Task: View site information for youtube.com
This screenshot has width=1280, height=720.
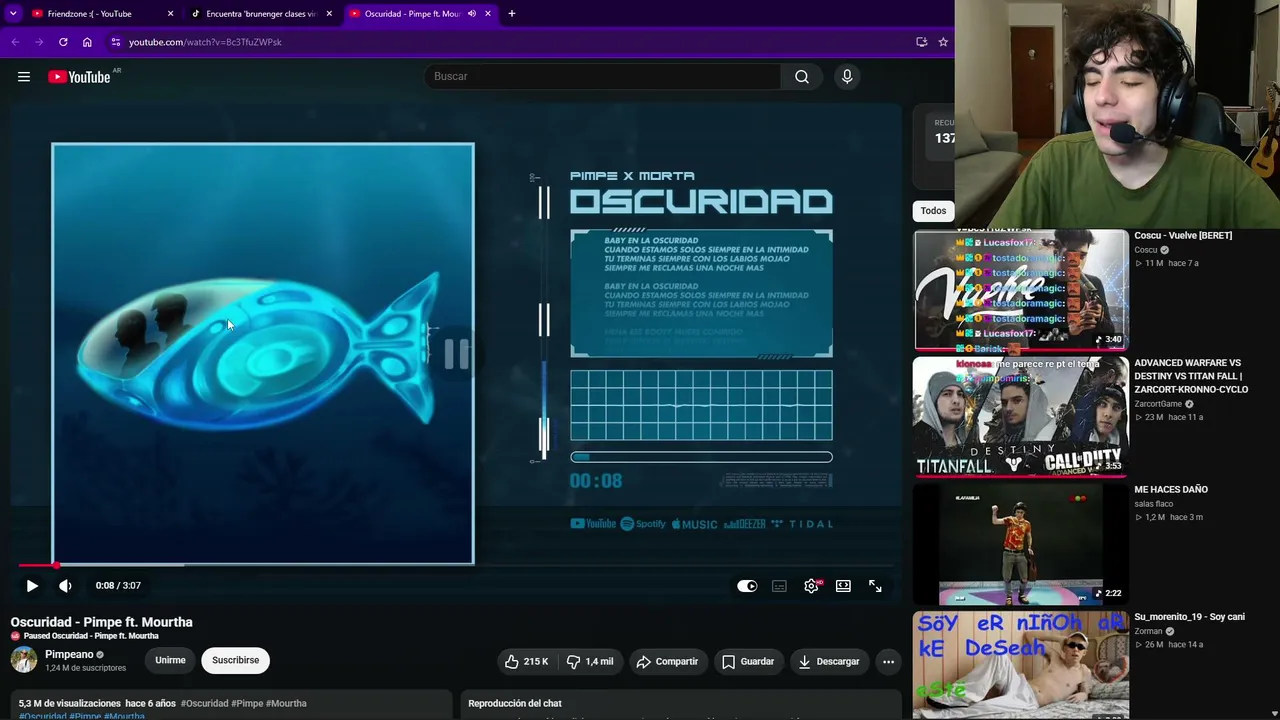Action: 116,42
